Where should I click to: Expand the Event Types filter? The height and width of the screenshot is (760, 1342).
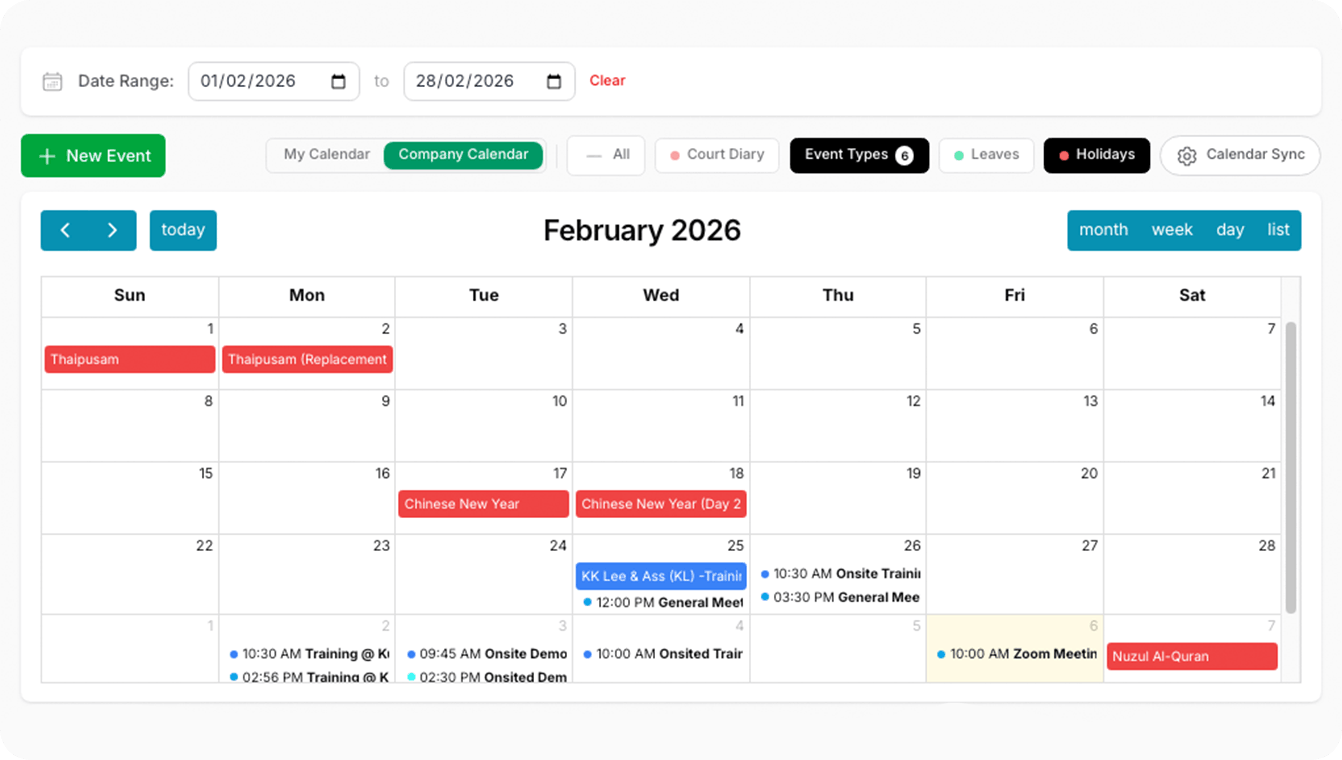pos(846,155)
